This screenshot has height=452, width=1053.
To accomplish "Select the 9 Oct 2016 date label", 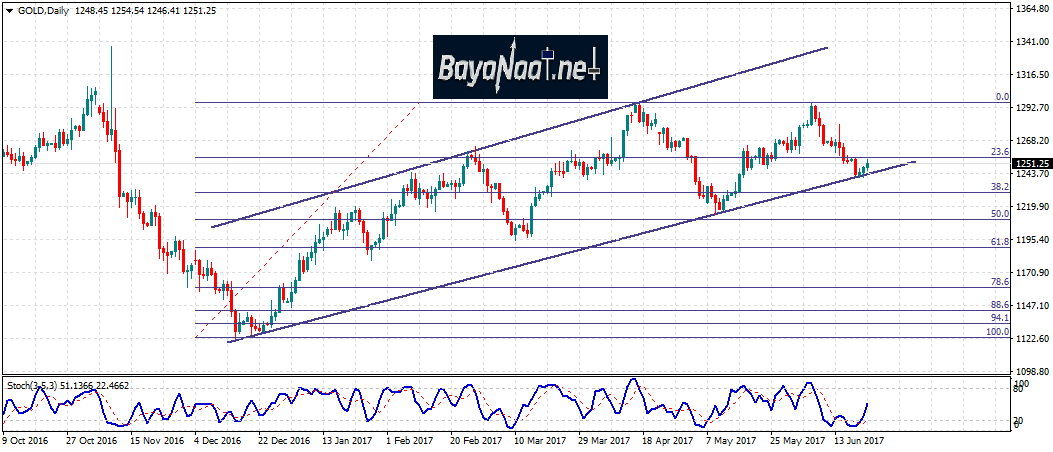I will pos(25,439).
